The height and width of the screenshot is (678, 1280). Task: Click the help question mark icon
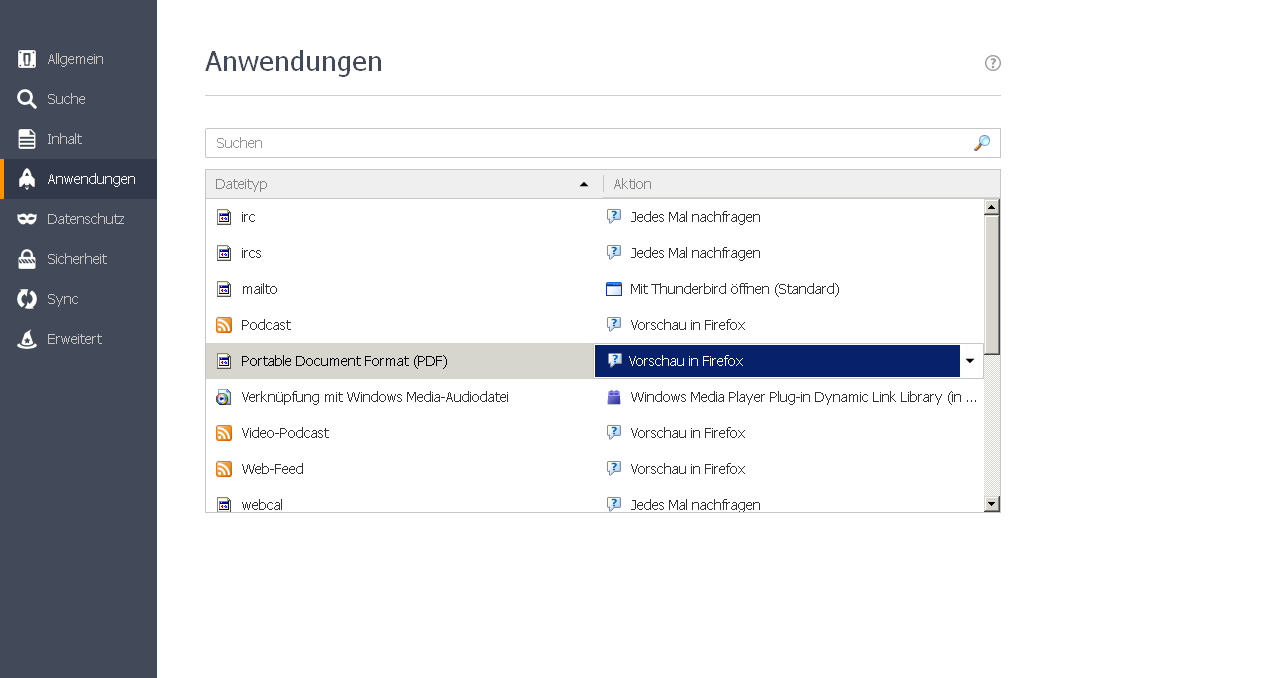(992, 63)
